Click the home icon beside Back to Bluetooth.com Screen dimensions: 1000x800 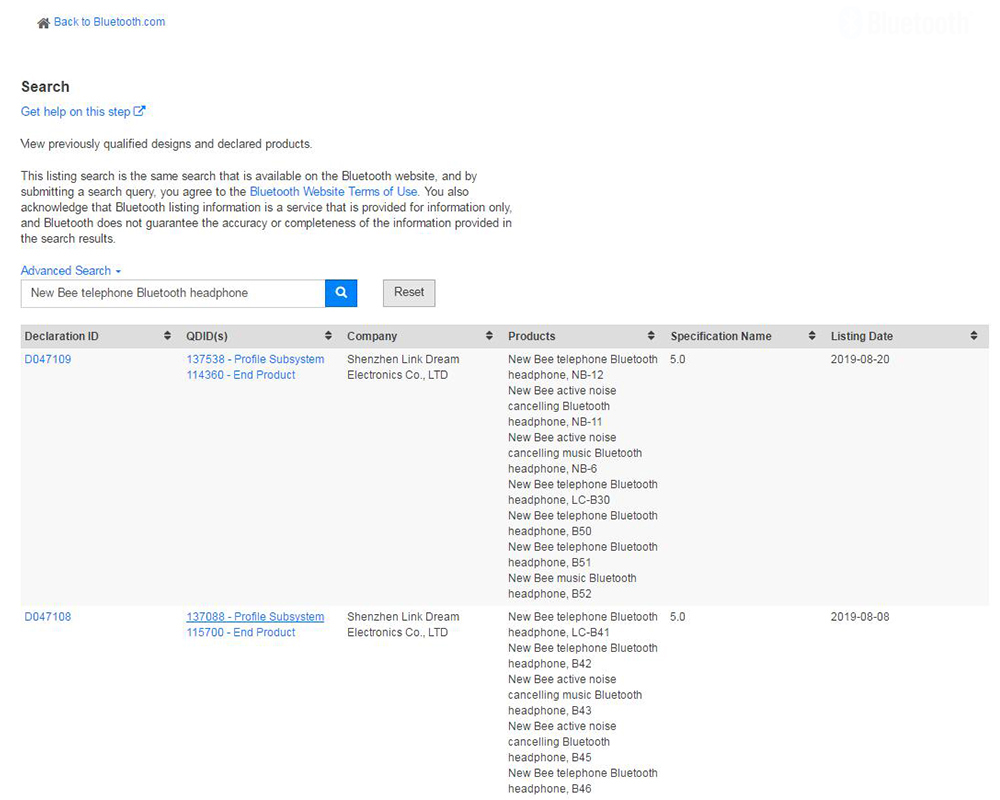tap(43, 23)
